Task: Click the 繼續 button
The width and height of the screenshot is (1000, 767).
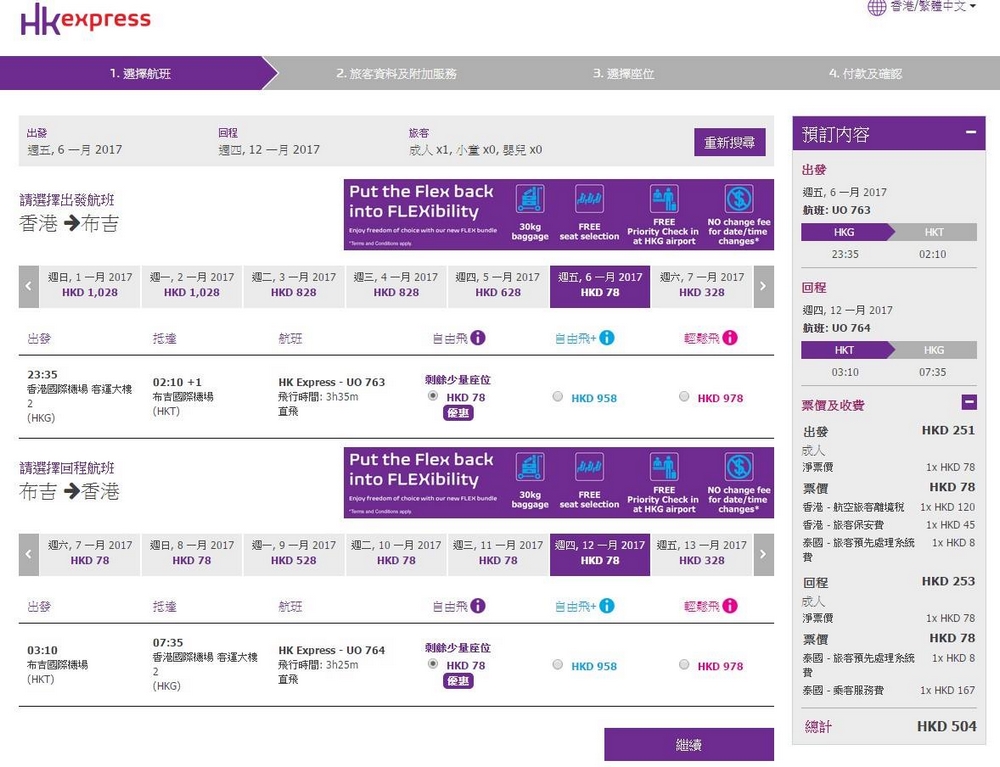Action: click(688, 745)
